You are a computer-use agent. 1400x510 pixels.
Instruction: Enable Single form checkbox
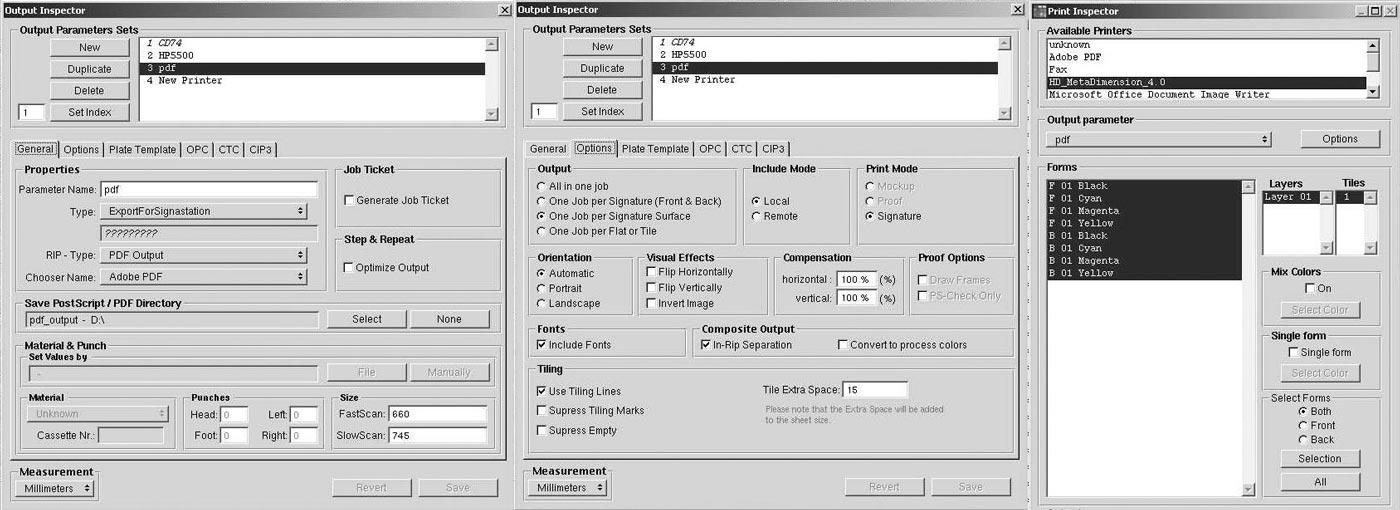click(x=1294, y=352)
